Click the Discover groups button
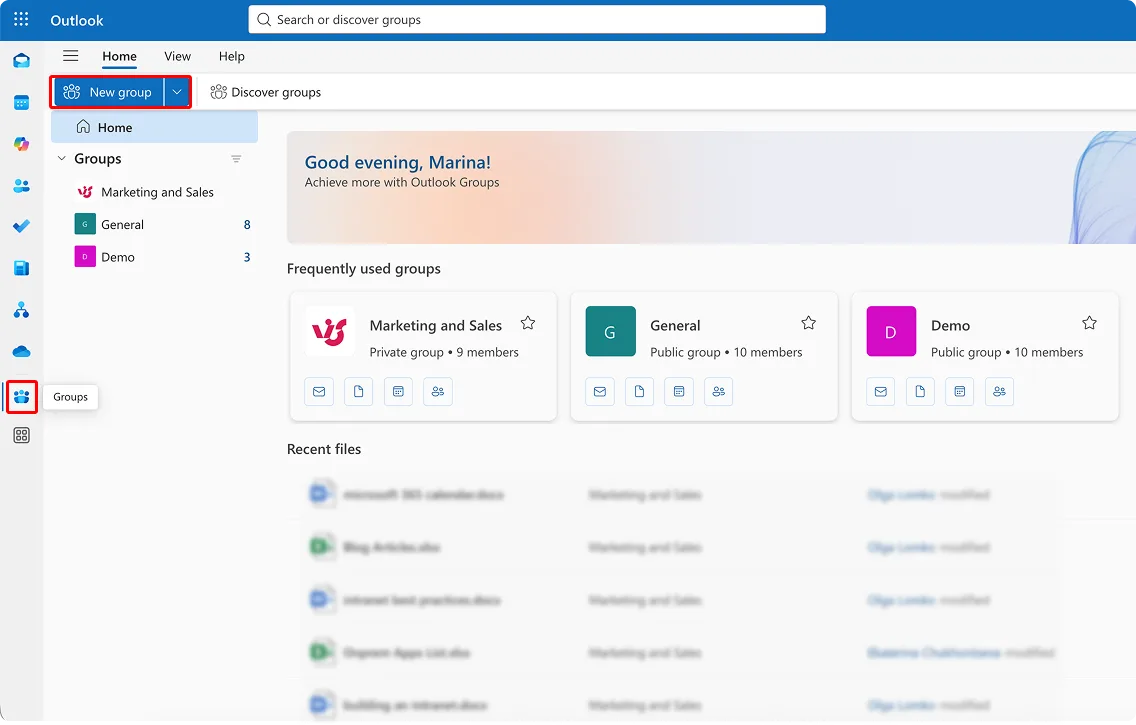The image size is (1136, 725). (264, 91)
